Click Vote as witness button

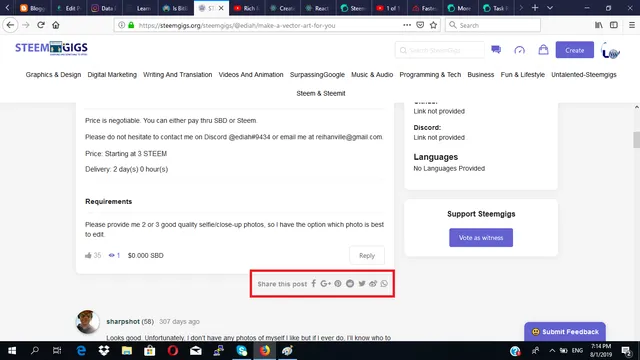[481, 238]
